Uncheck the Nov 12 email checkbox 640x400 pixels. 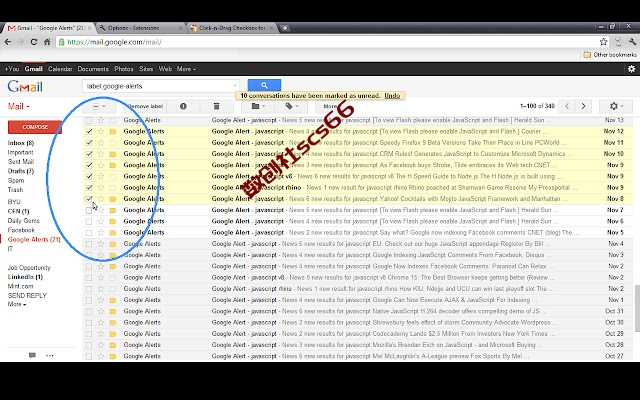89,131
